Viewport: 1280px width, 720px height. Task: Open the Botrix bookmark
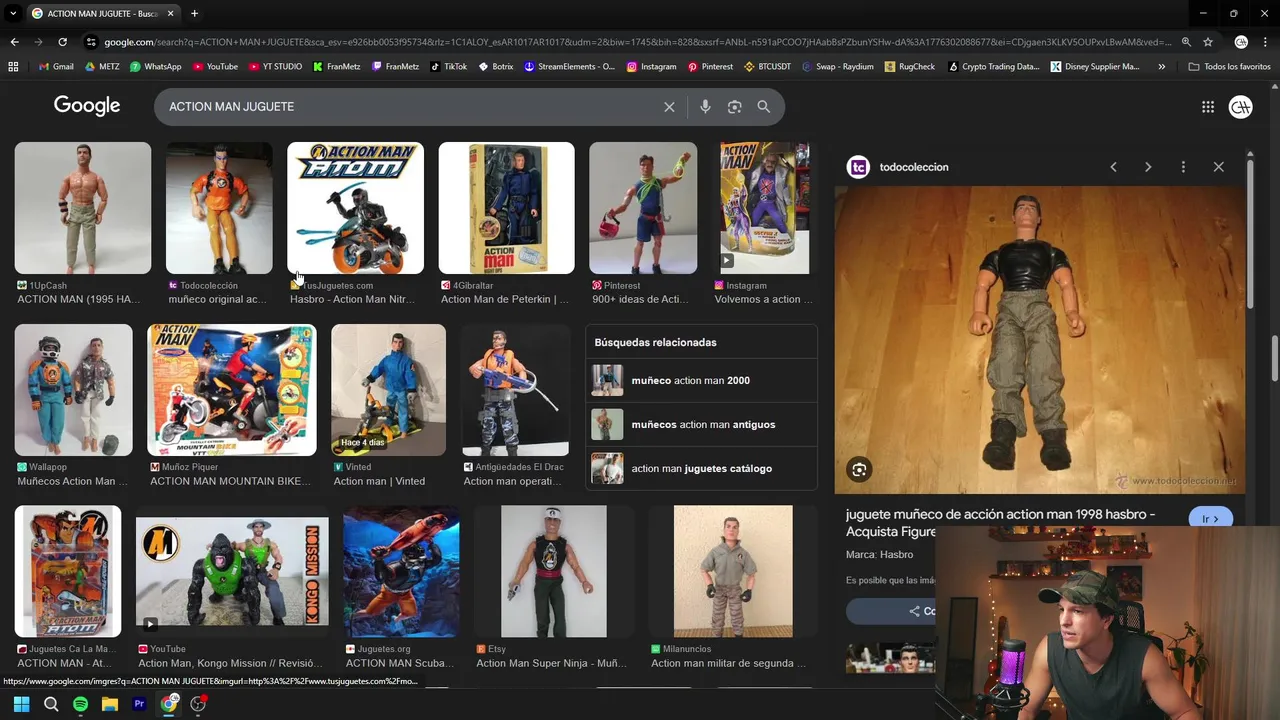coord(496,67)
